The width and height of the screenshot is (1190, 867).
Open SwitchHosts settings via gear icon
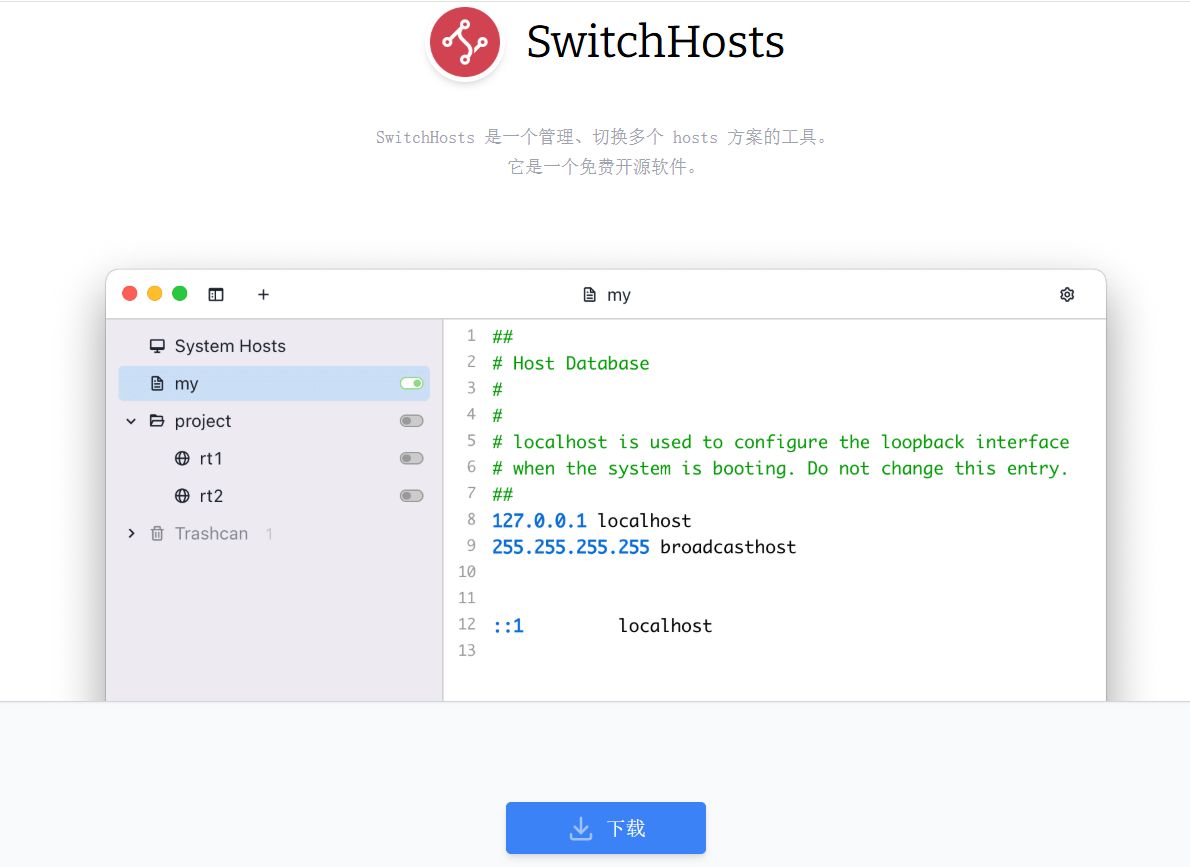pos(1066,294)
